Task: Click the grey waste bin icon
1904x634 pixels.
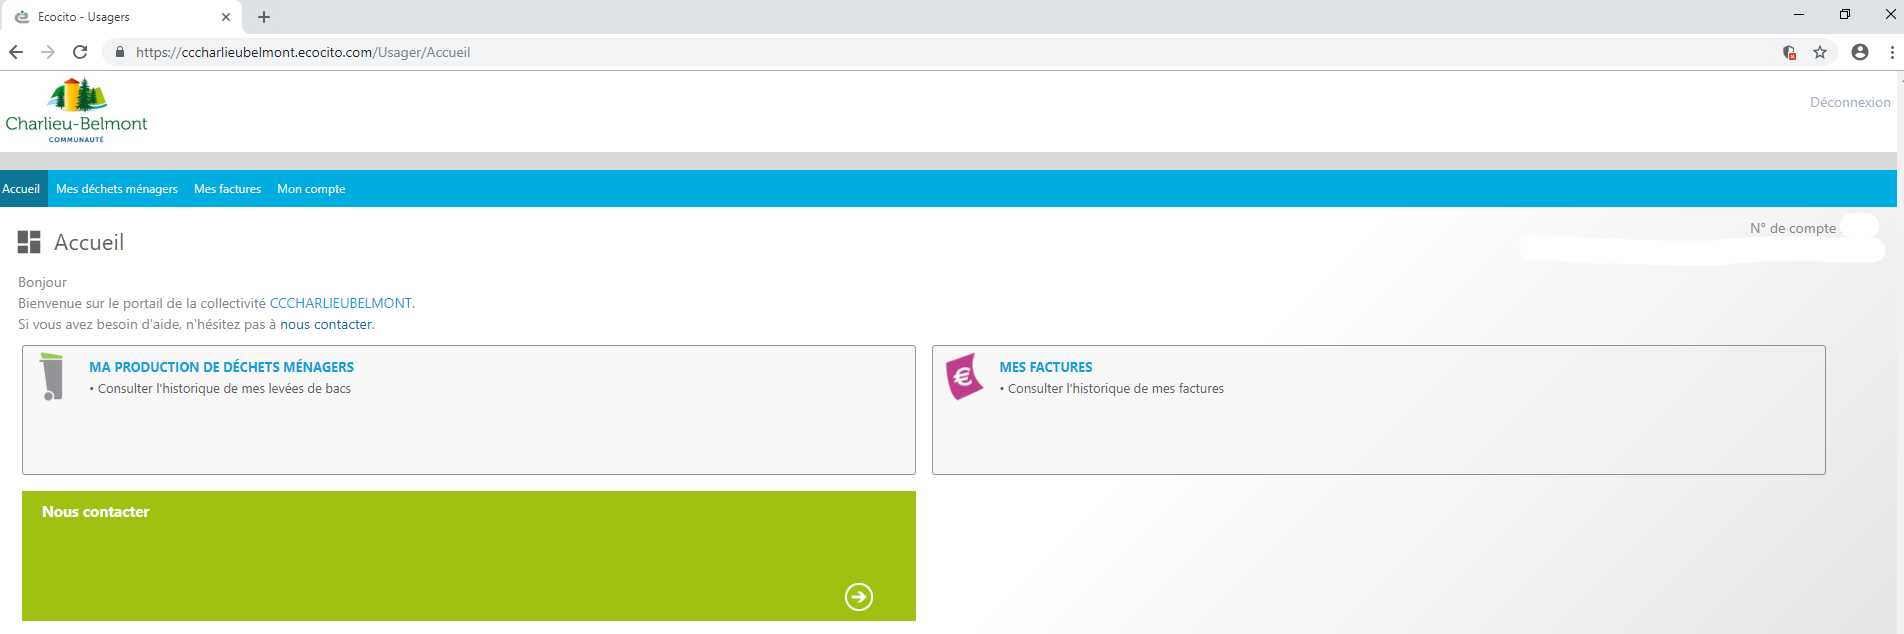Action: tap(52, 376)
